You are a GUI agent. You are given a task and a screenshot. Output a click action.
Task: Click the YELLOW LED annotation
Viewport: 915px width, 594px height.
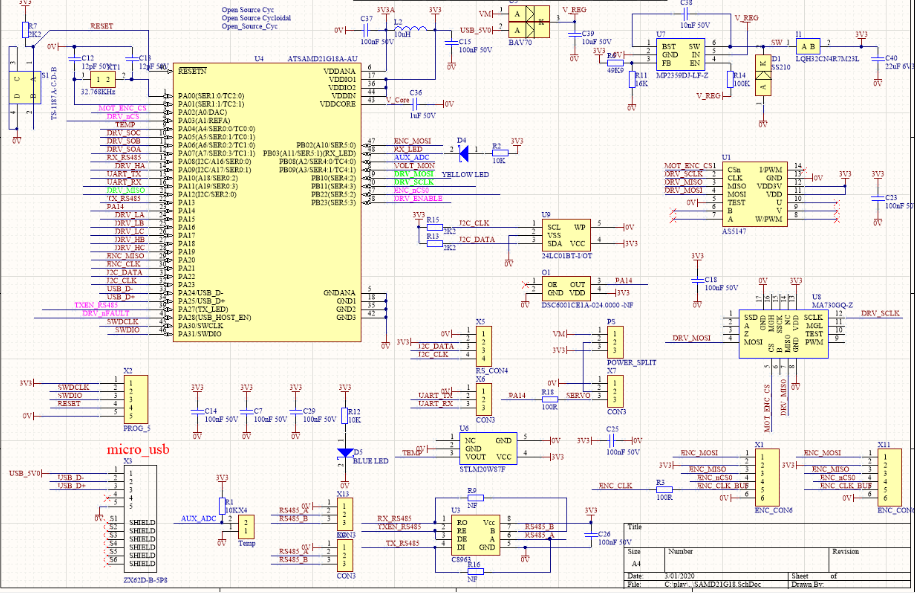pos(465,174)
